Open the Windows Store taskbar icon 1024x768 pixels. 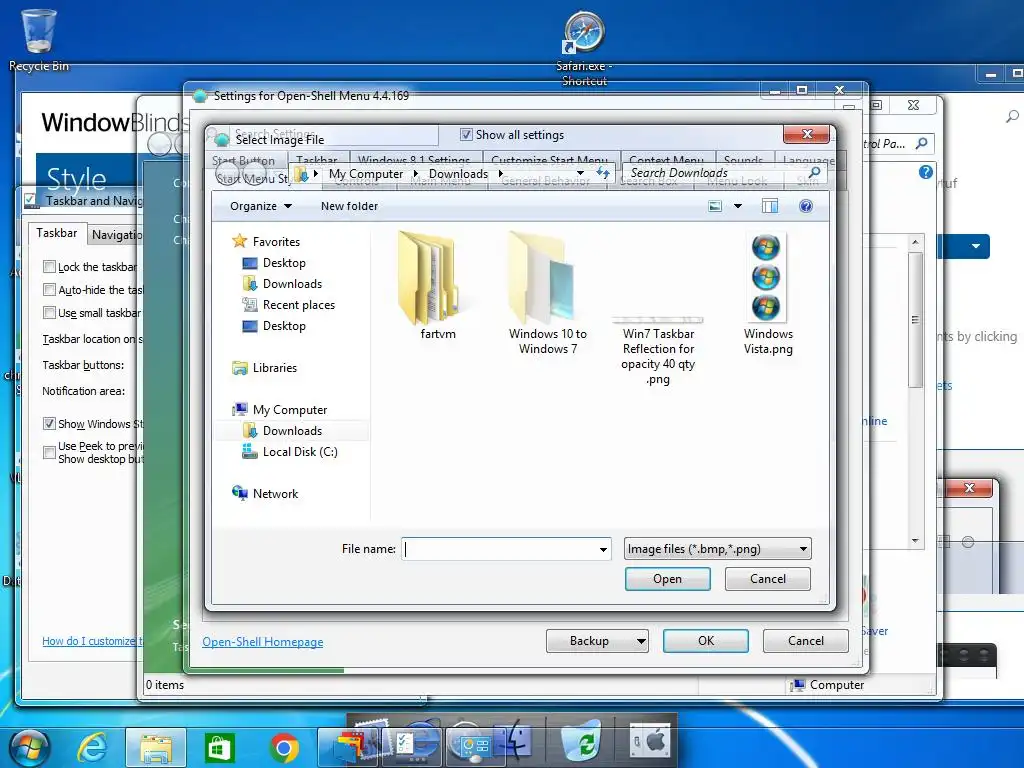point(219,748)
